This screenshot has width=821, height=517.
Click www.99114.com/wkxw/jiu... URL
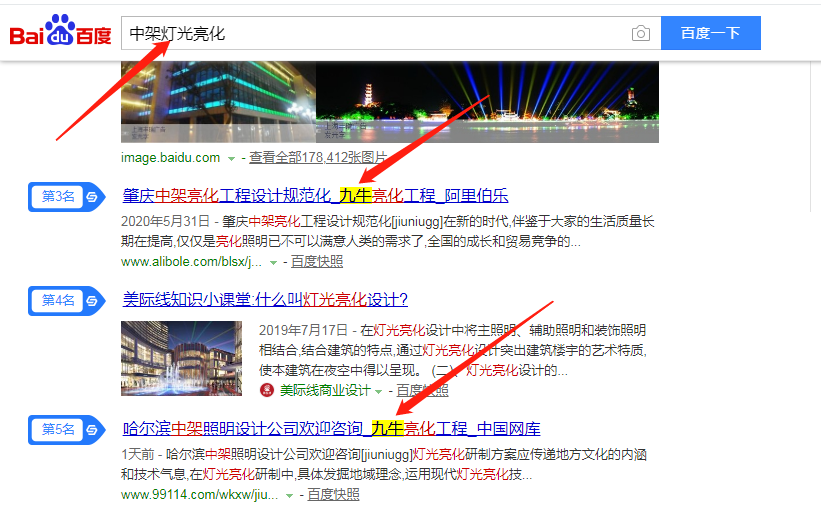[x=199, y=494]
